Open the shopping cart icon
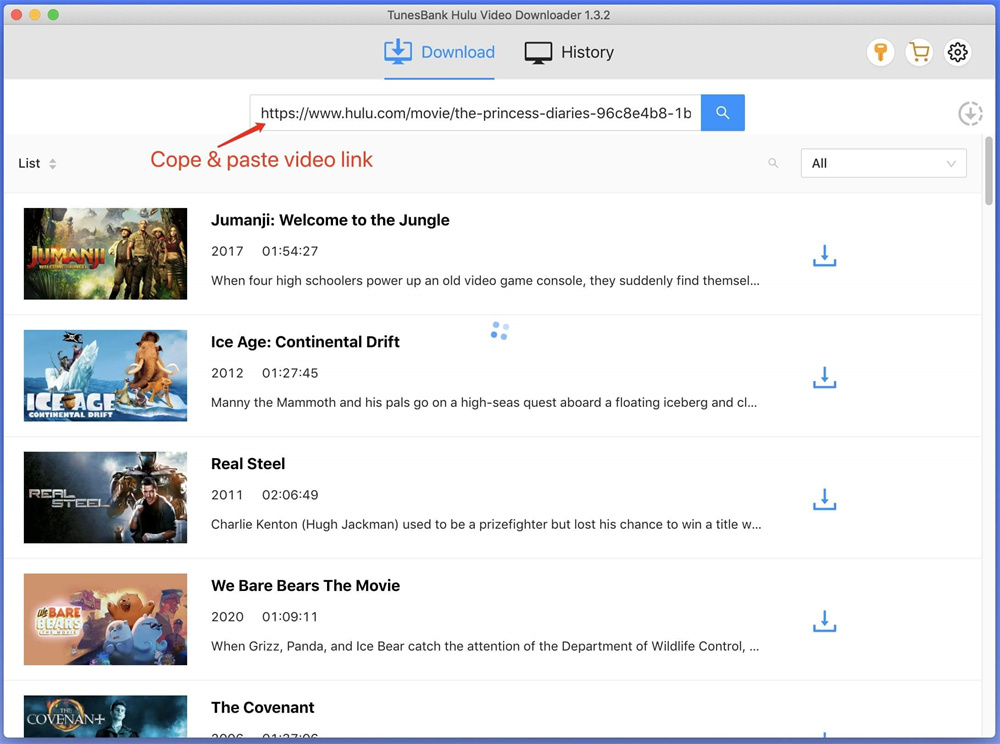Image resolution: width=1000 pixels, height=744 pixels. (x=919, y=52)
